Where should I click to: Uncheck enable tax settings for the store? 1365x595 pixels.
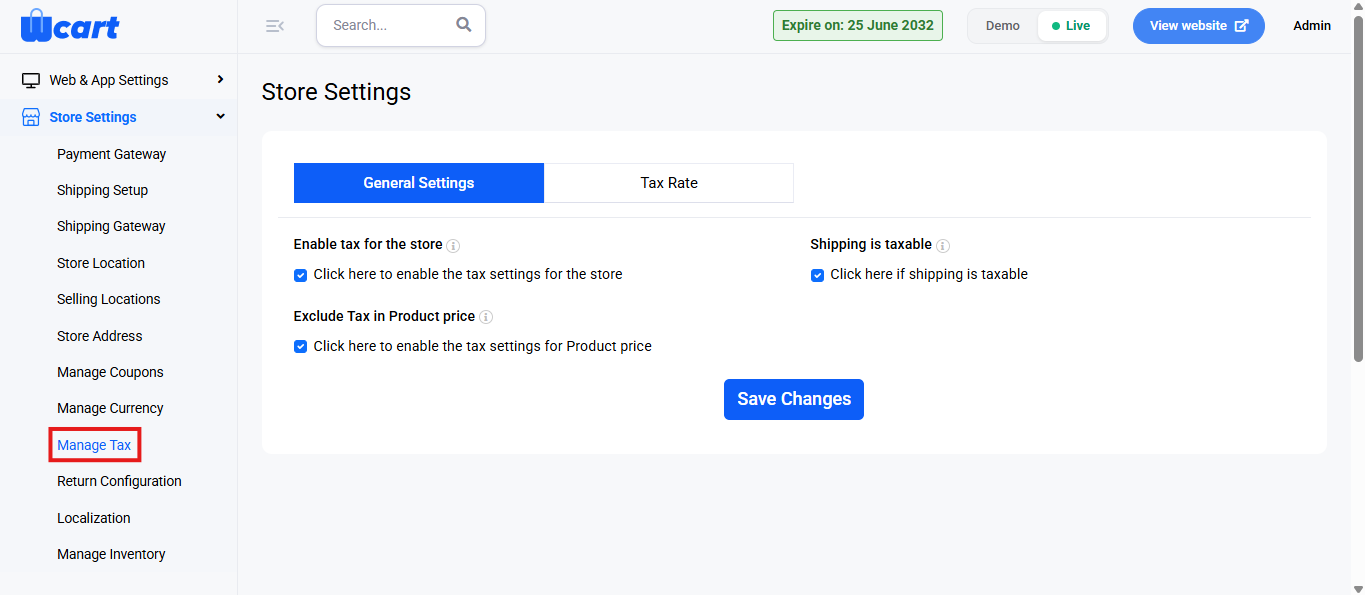[x=300, y=275]
